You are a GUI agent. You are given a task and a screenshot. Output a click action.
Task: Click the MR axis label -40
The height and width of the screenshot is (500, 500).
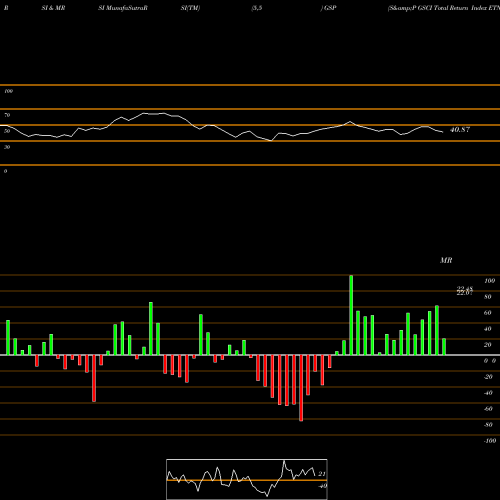(488, 393)
